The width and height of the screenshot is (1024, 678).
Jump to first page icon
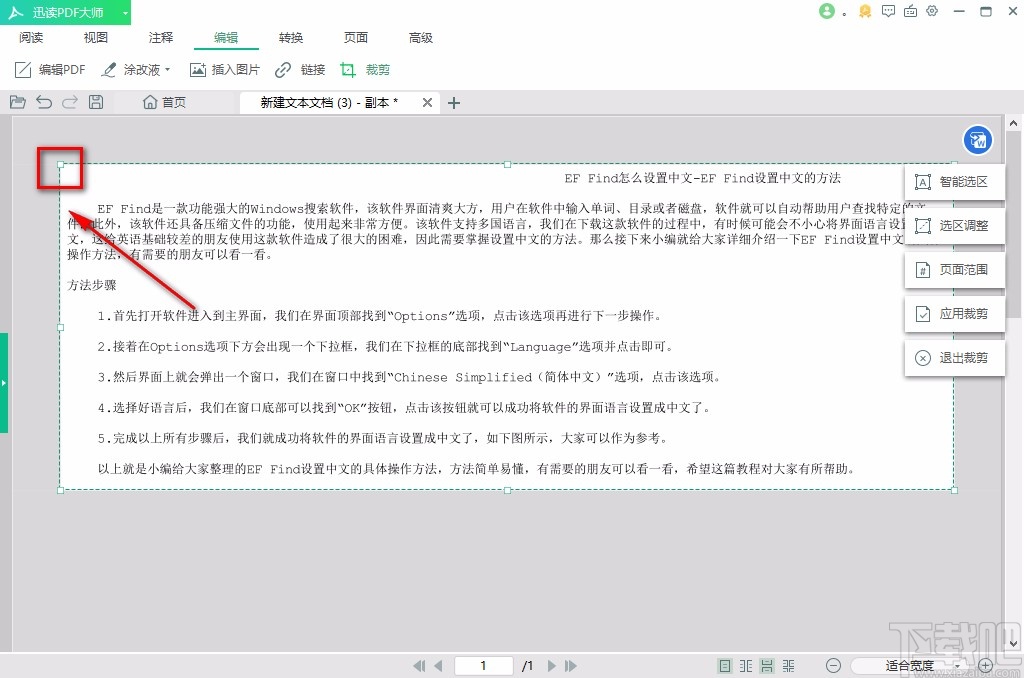pyautogui.click(x=419, y=666)
